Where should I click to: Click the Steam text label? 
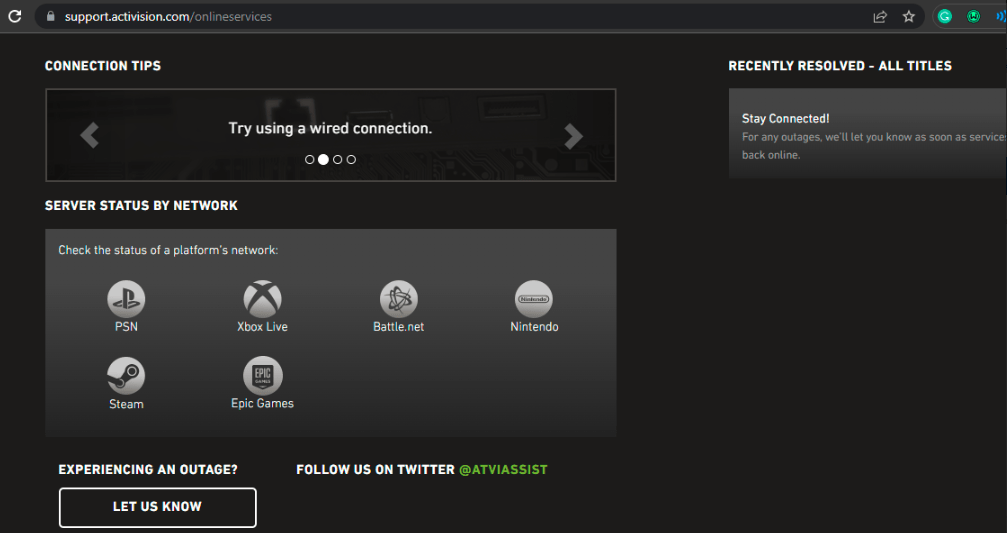(x=126, y=404)
